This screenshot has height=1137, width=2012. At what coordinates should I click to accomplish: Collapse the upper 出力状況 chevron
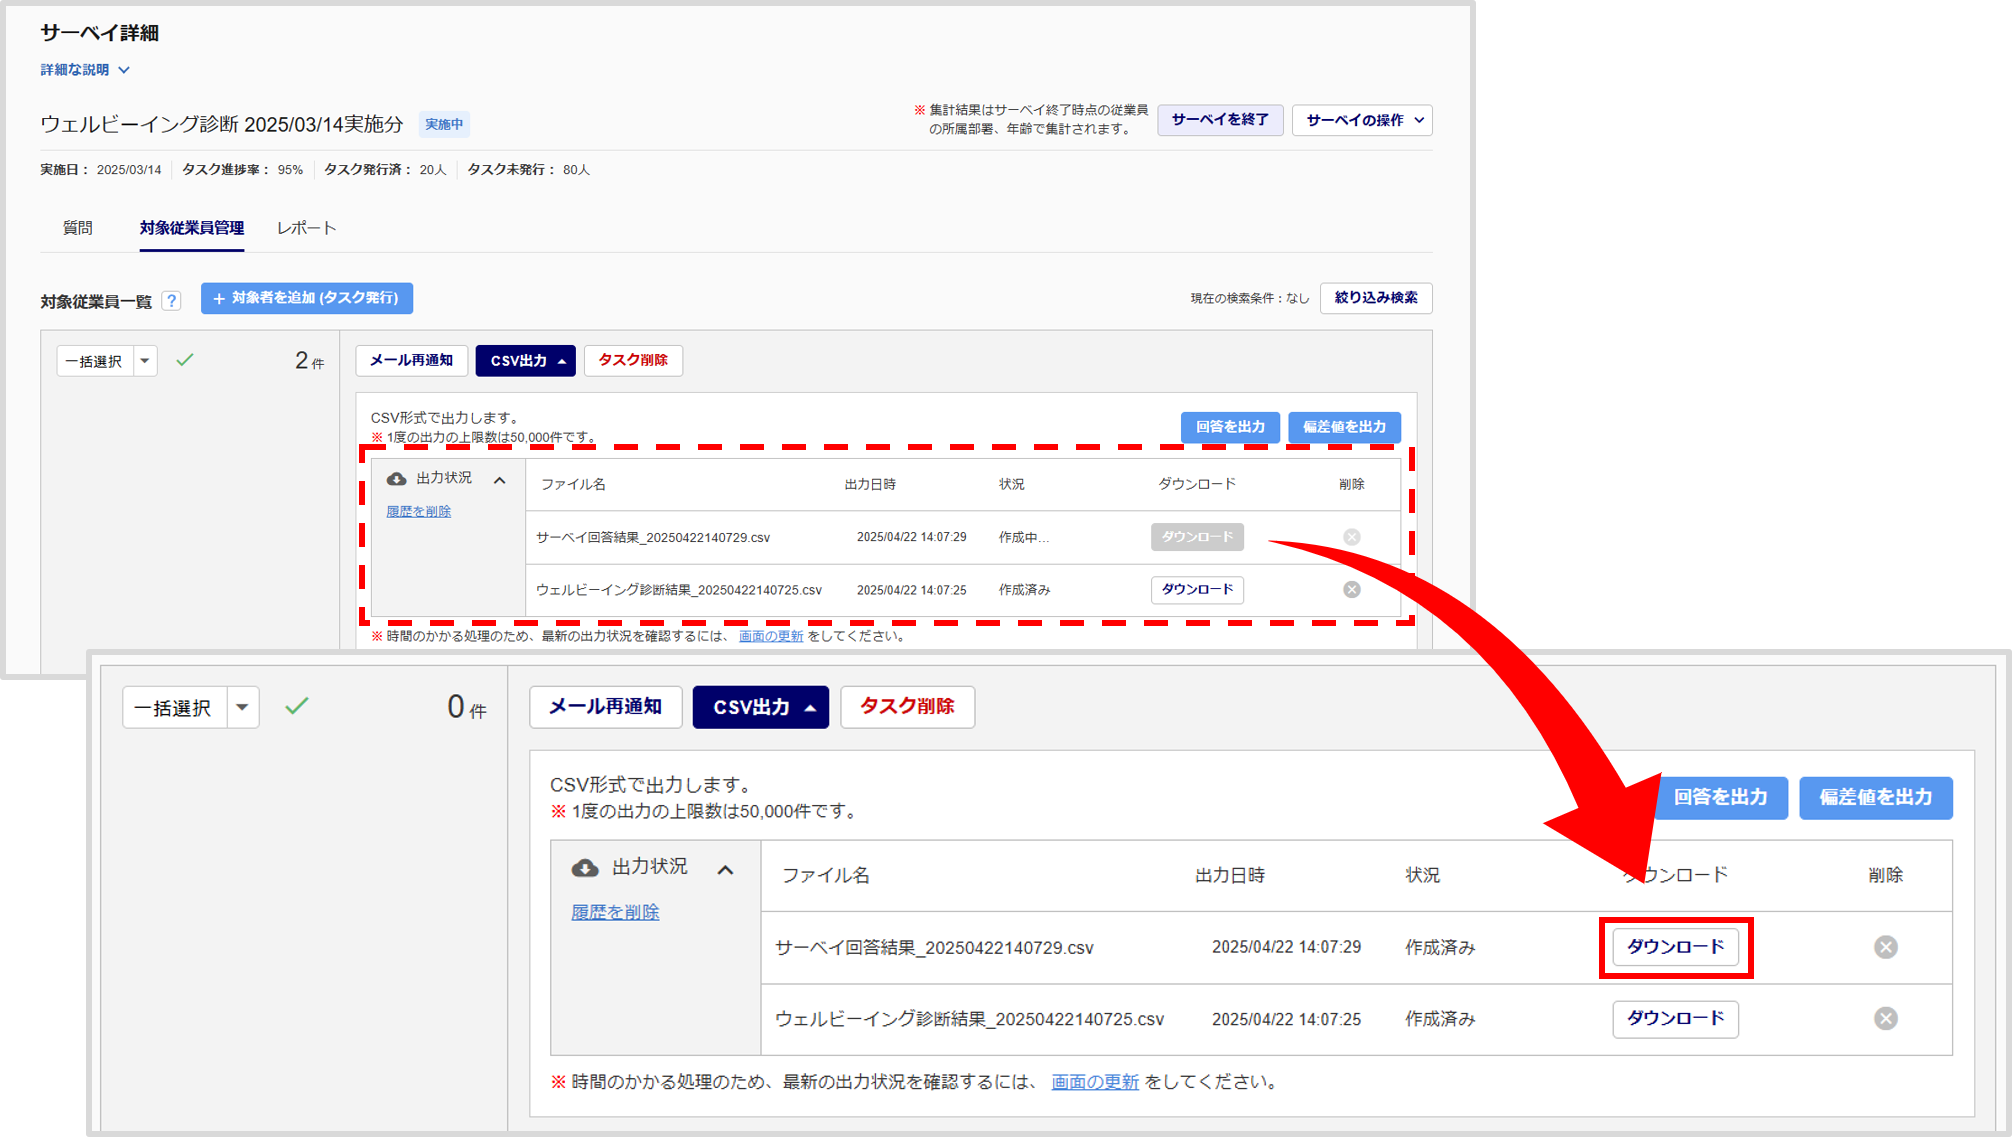tap(500, 480)
